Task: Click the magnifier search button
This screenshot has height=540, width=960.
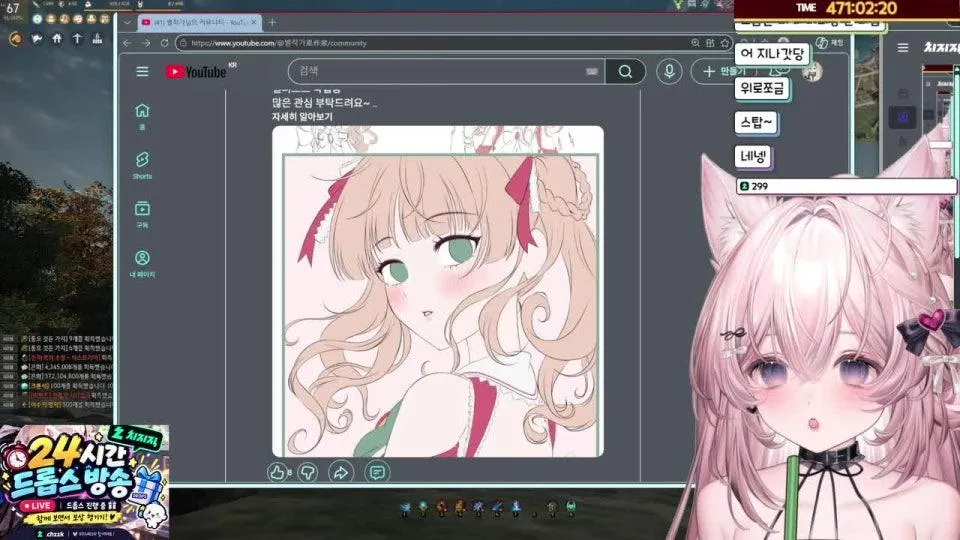Action: [x=625, y=72]
